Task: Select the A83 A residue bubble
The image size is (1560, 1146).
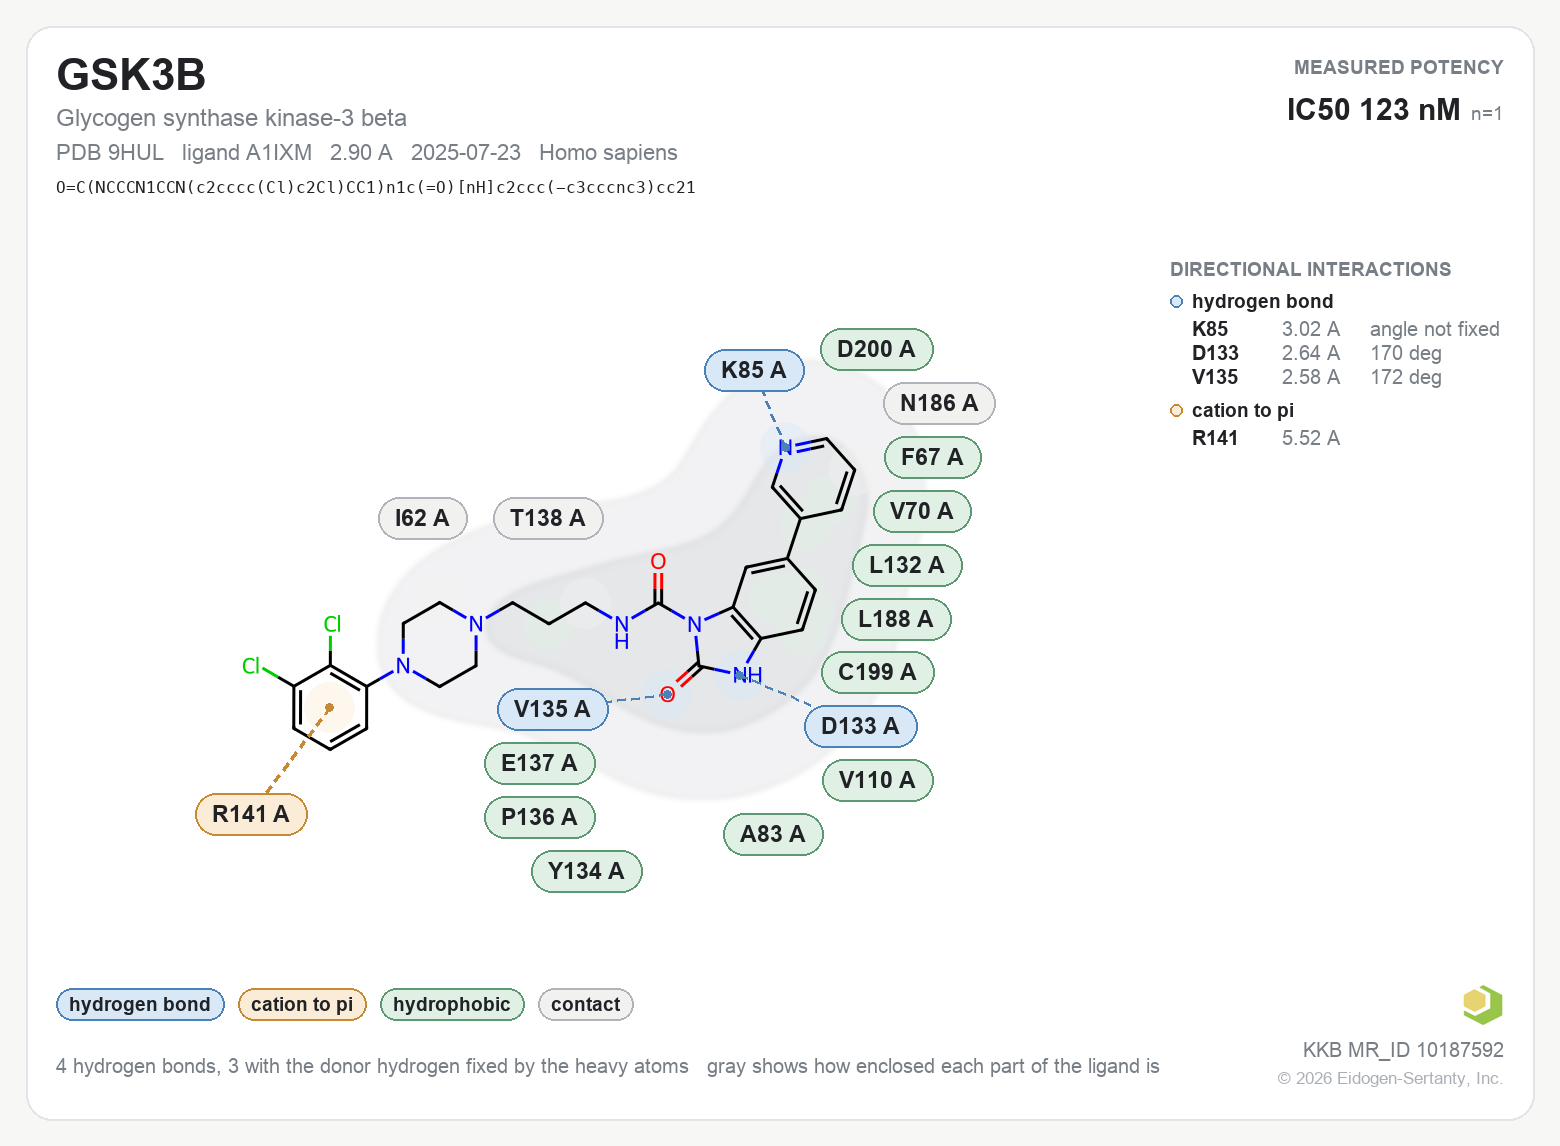Action: pos(772,834)
